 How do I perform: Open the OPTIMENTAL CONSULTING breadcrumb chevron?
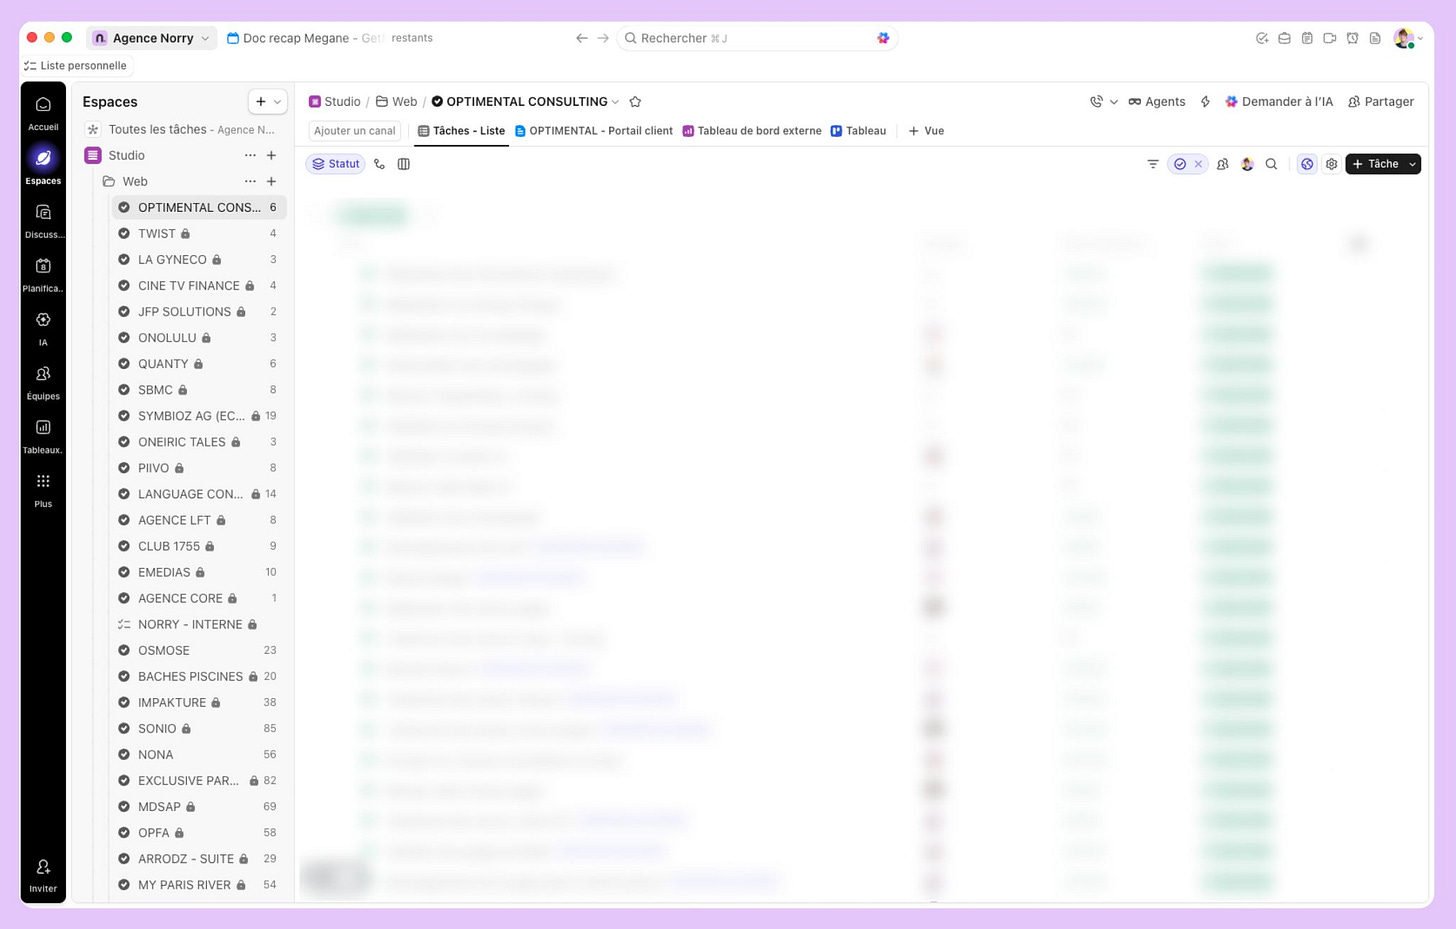click(x=615, y=102)
